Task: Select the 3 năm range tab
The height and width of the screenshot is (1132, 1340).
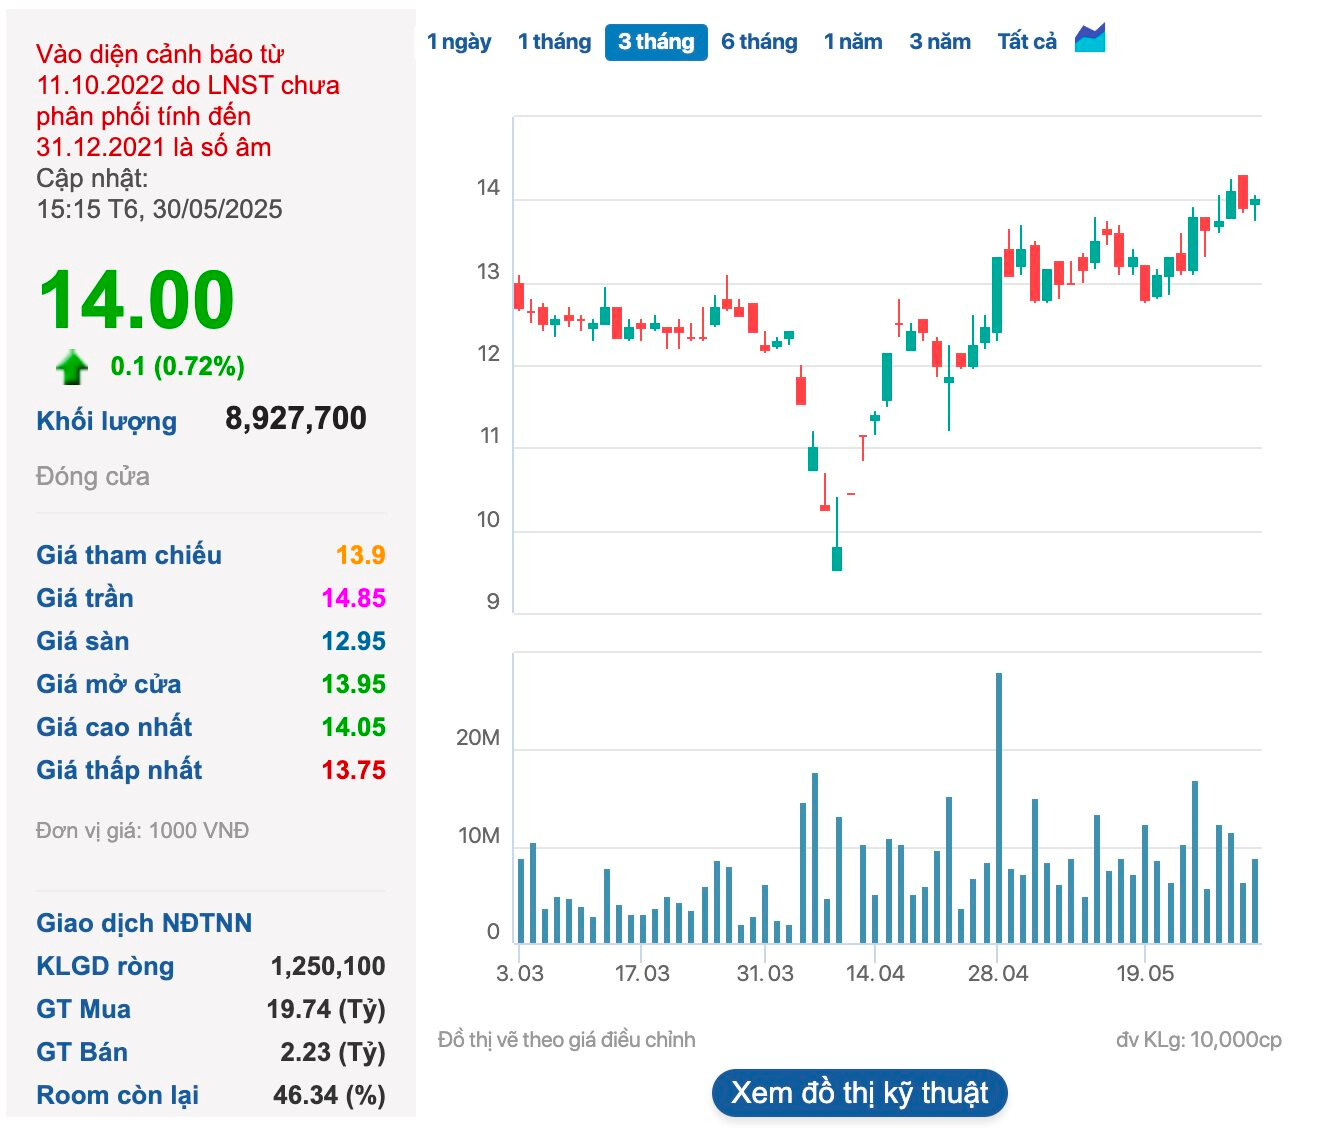Action: 940,42
